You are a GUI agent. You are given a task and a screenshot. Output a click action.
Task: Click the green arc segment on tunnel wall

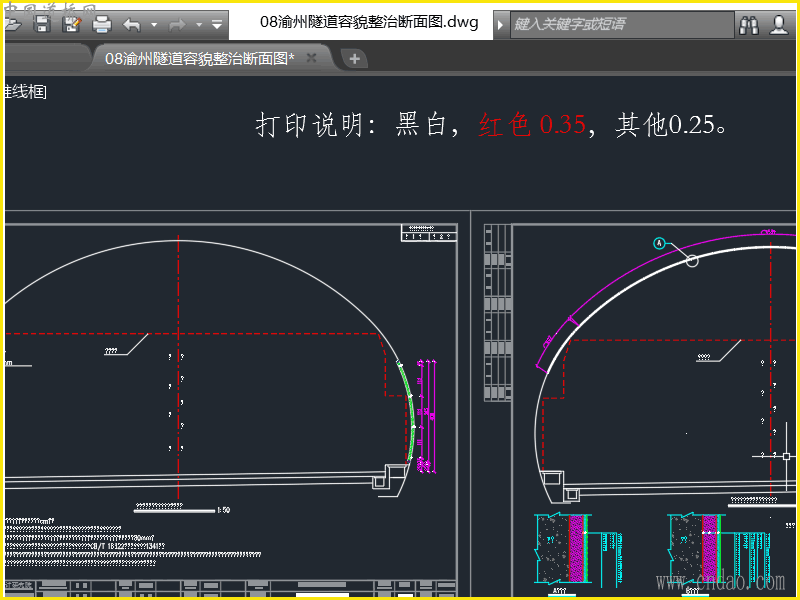click(x=410, y=410)
